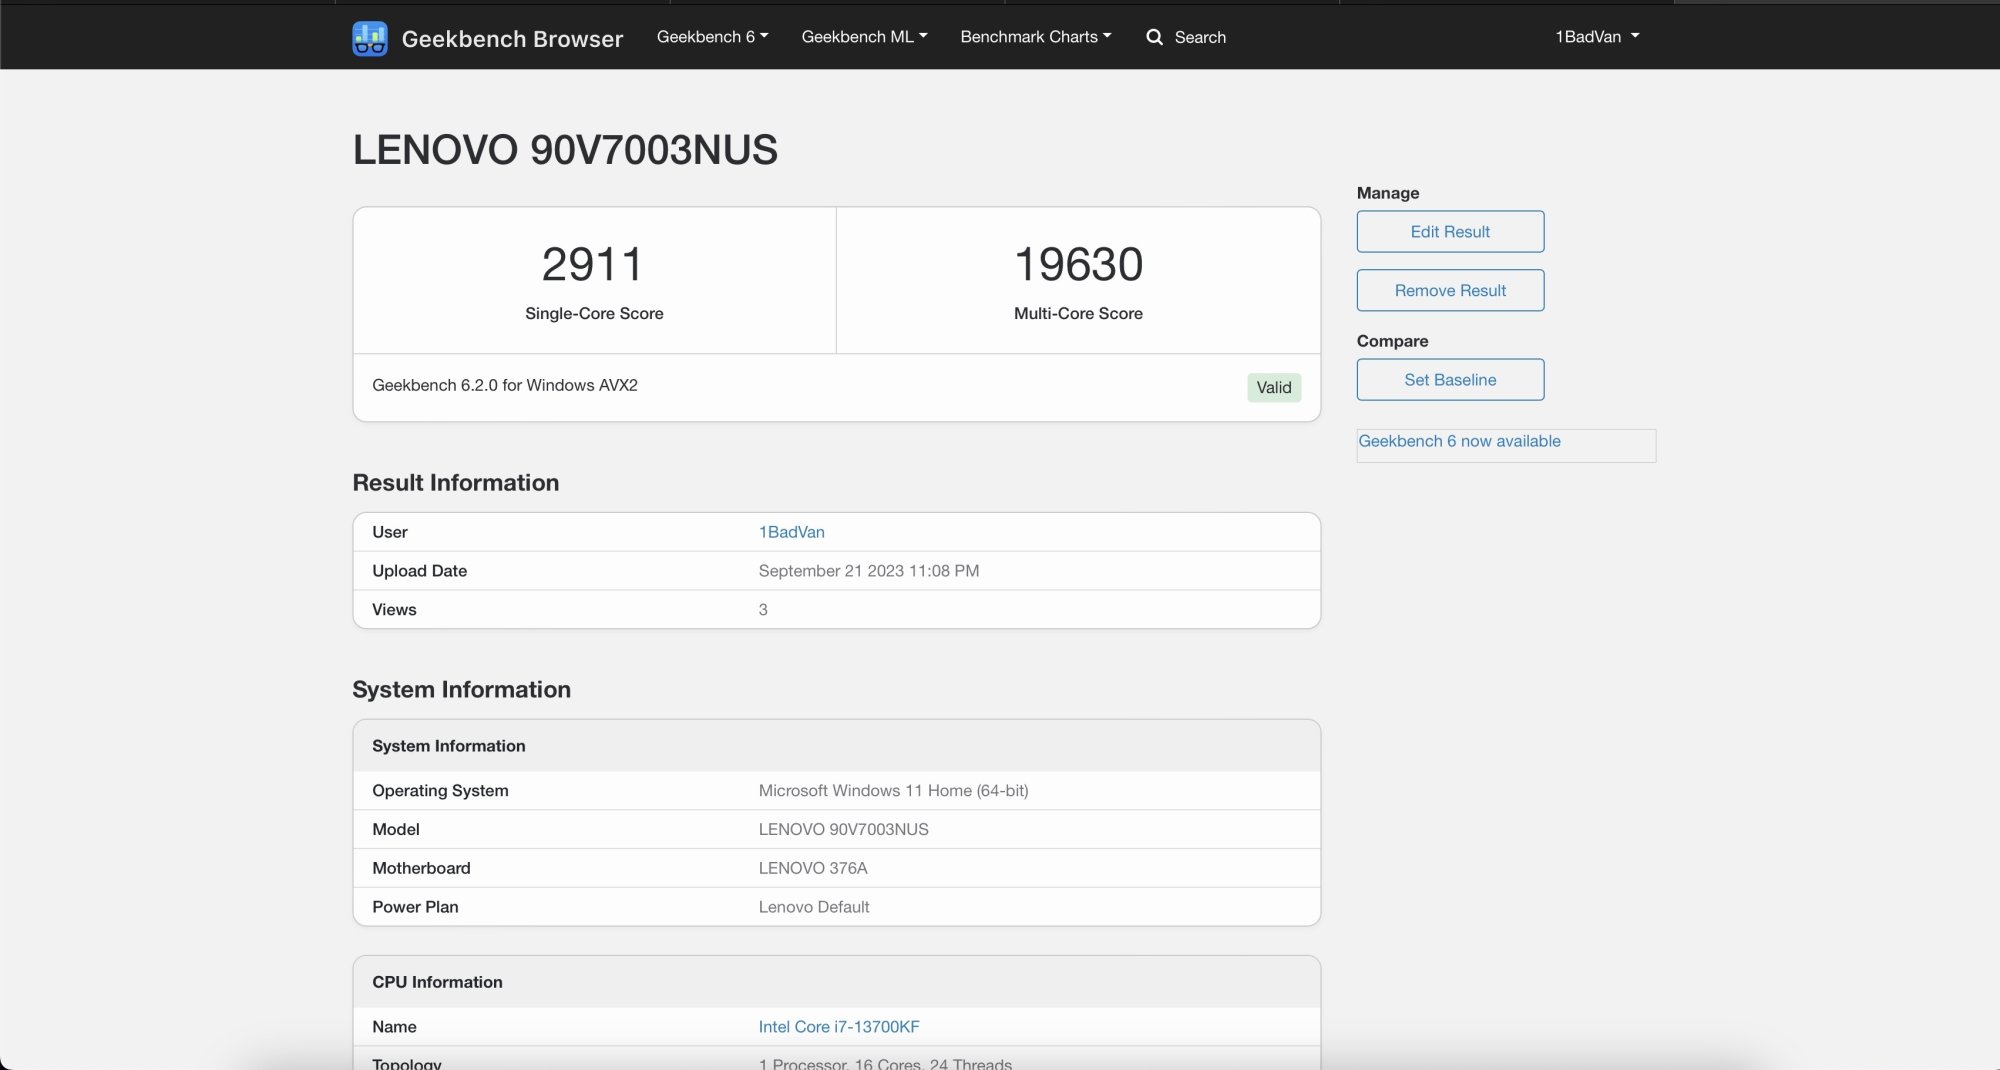Click the Motherboard row label

tap(421, 869)
